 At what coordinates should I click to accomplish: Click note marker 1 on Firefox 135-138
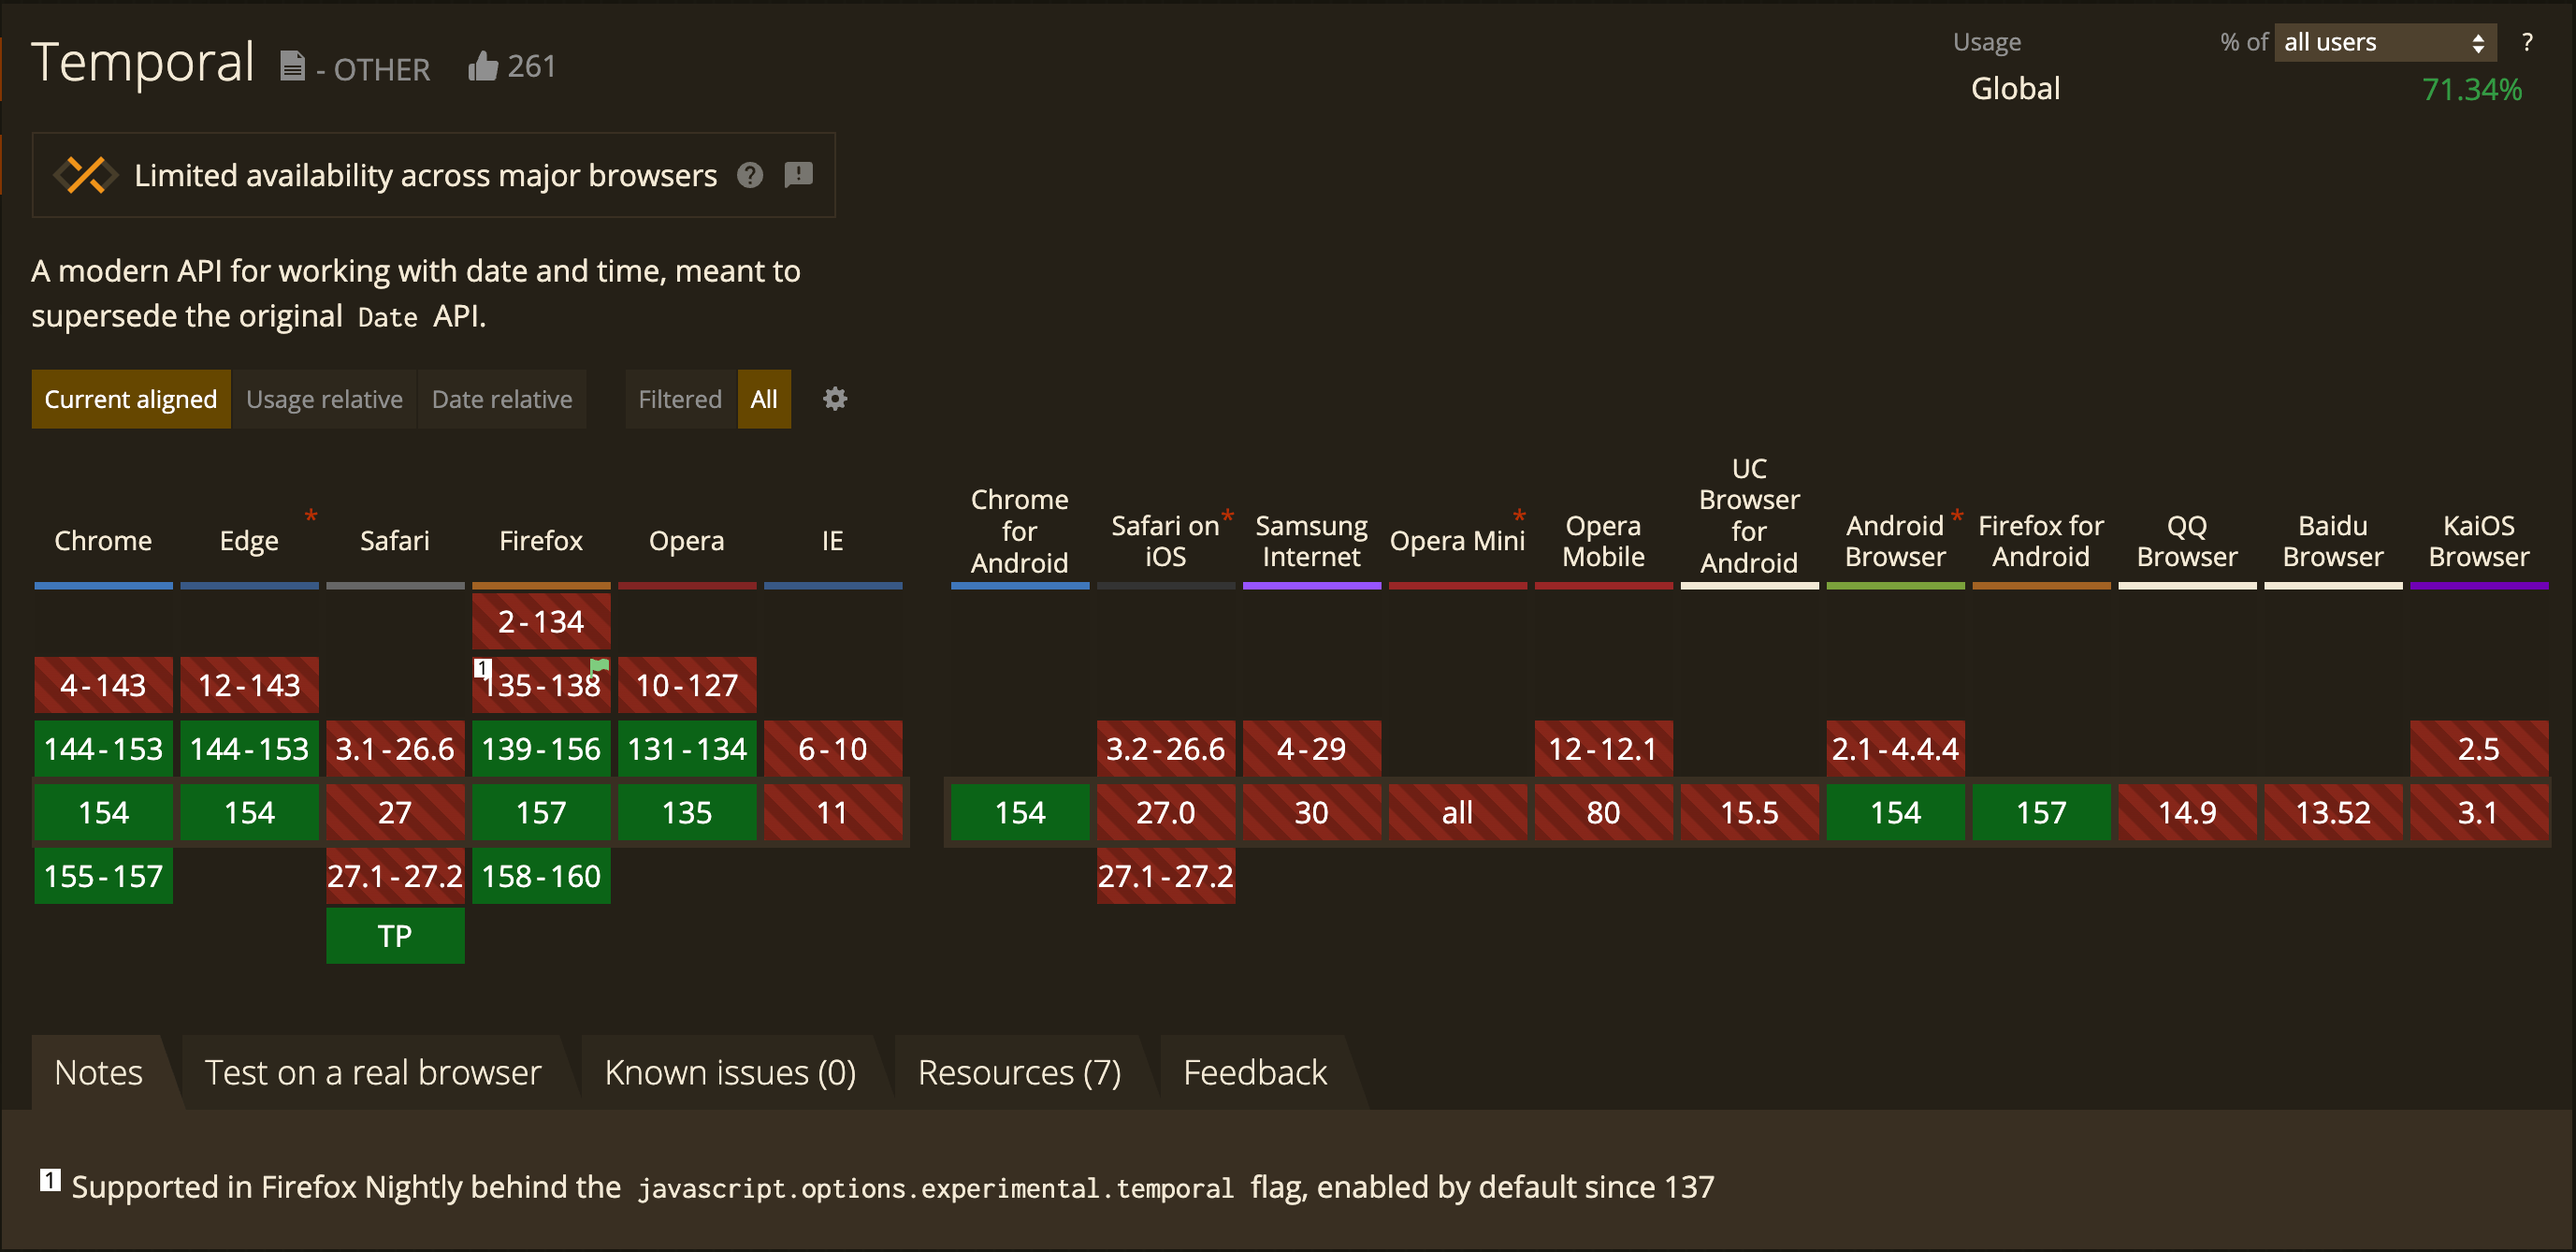point(482,668)
